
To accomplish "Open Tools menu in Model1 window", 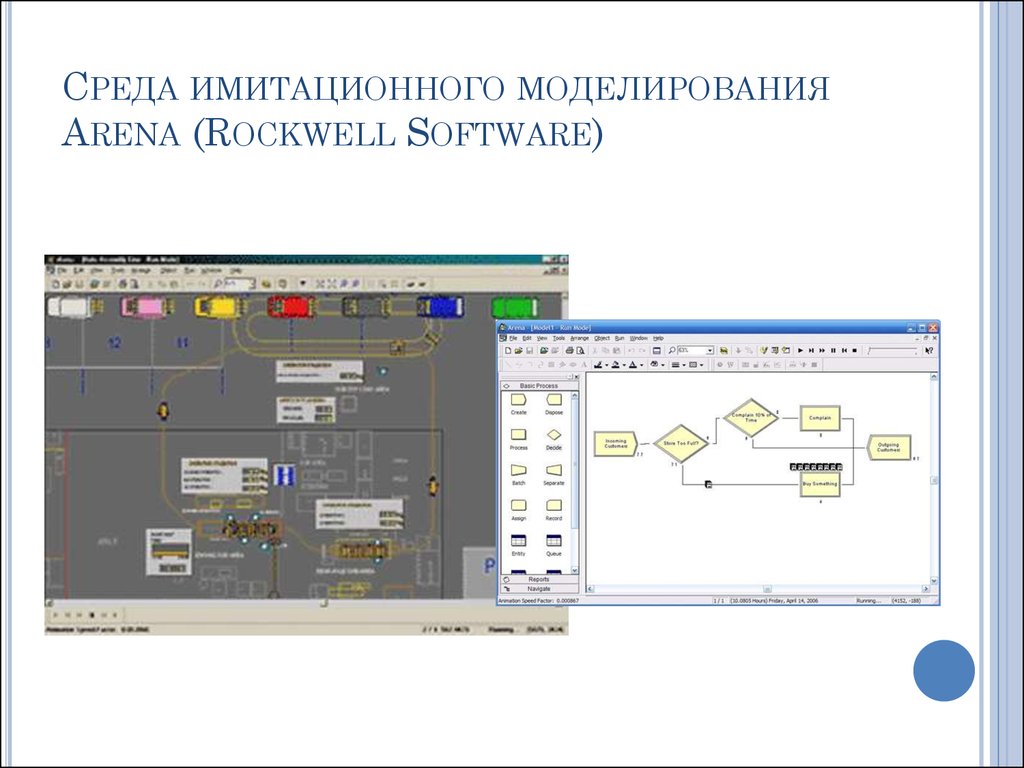I will pos(559,338).
